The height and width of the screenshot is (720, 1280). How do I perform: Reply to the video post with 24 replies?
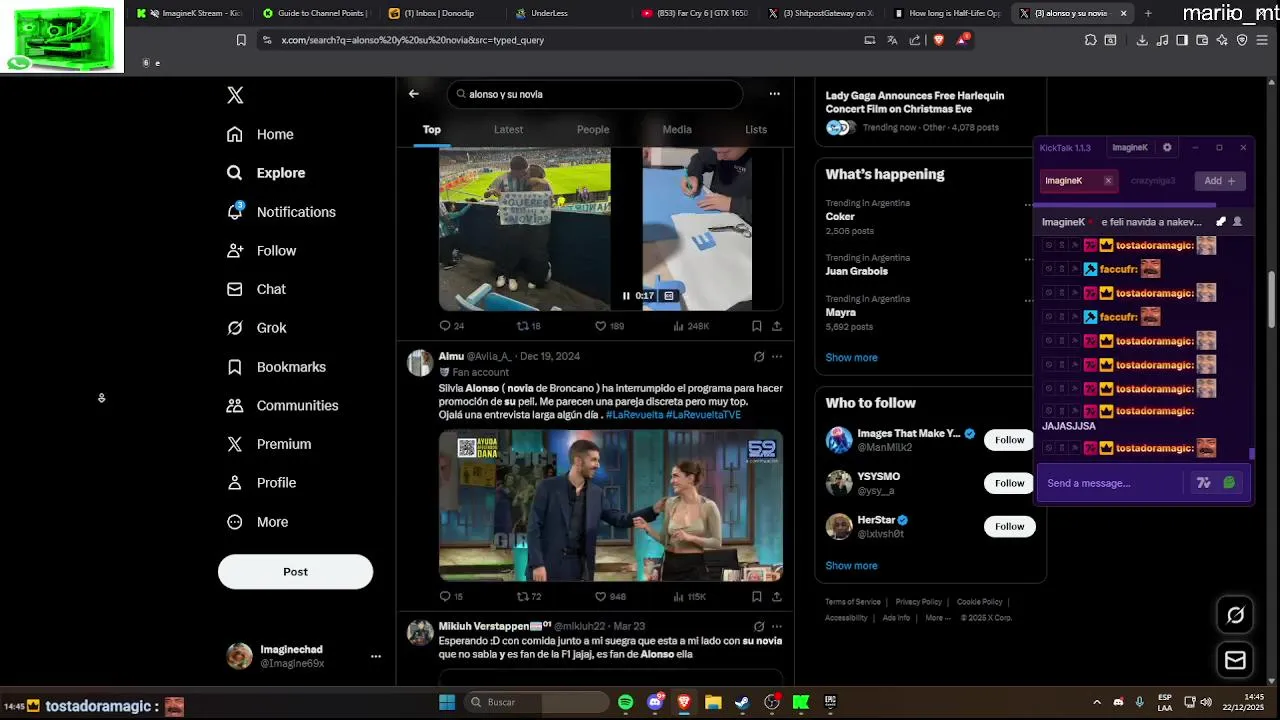point(451,326)
